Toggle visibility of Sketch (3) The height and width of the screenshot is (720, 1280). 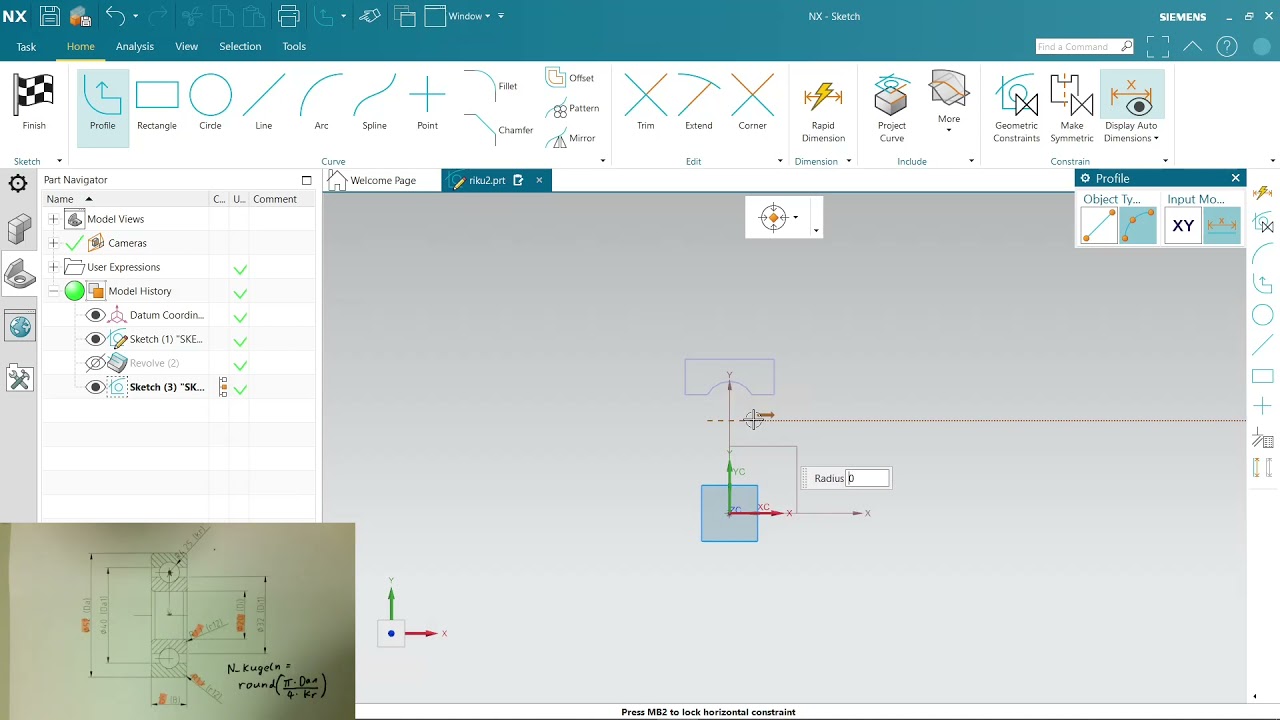point(95,387)
